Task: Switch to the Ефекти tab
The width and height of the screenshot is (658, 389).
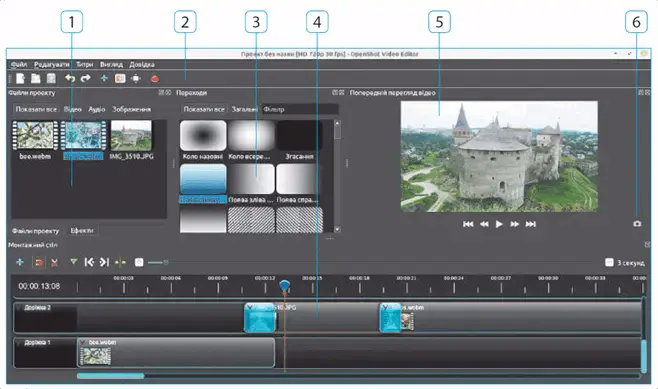Action: [82, 230]
